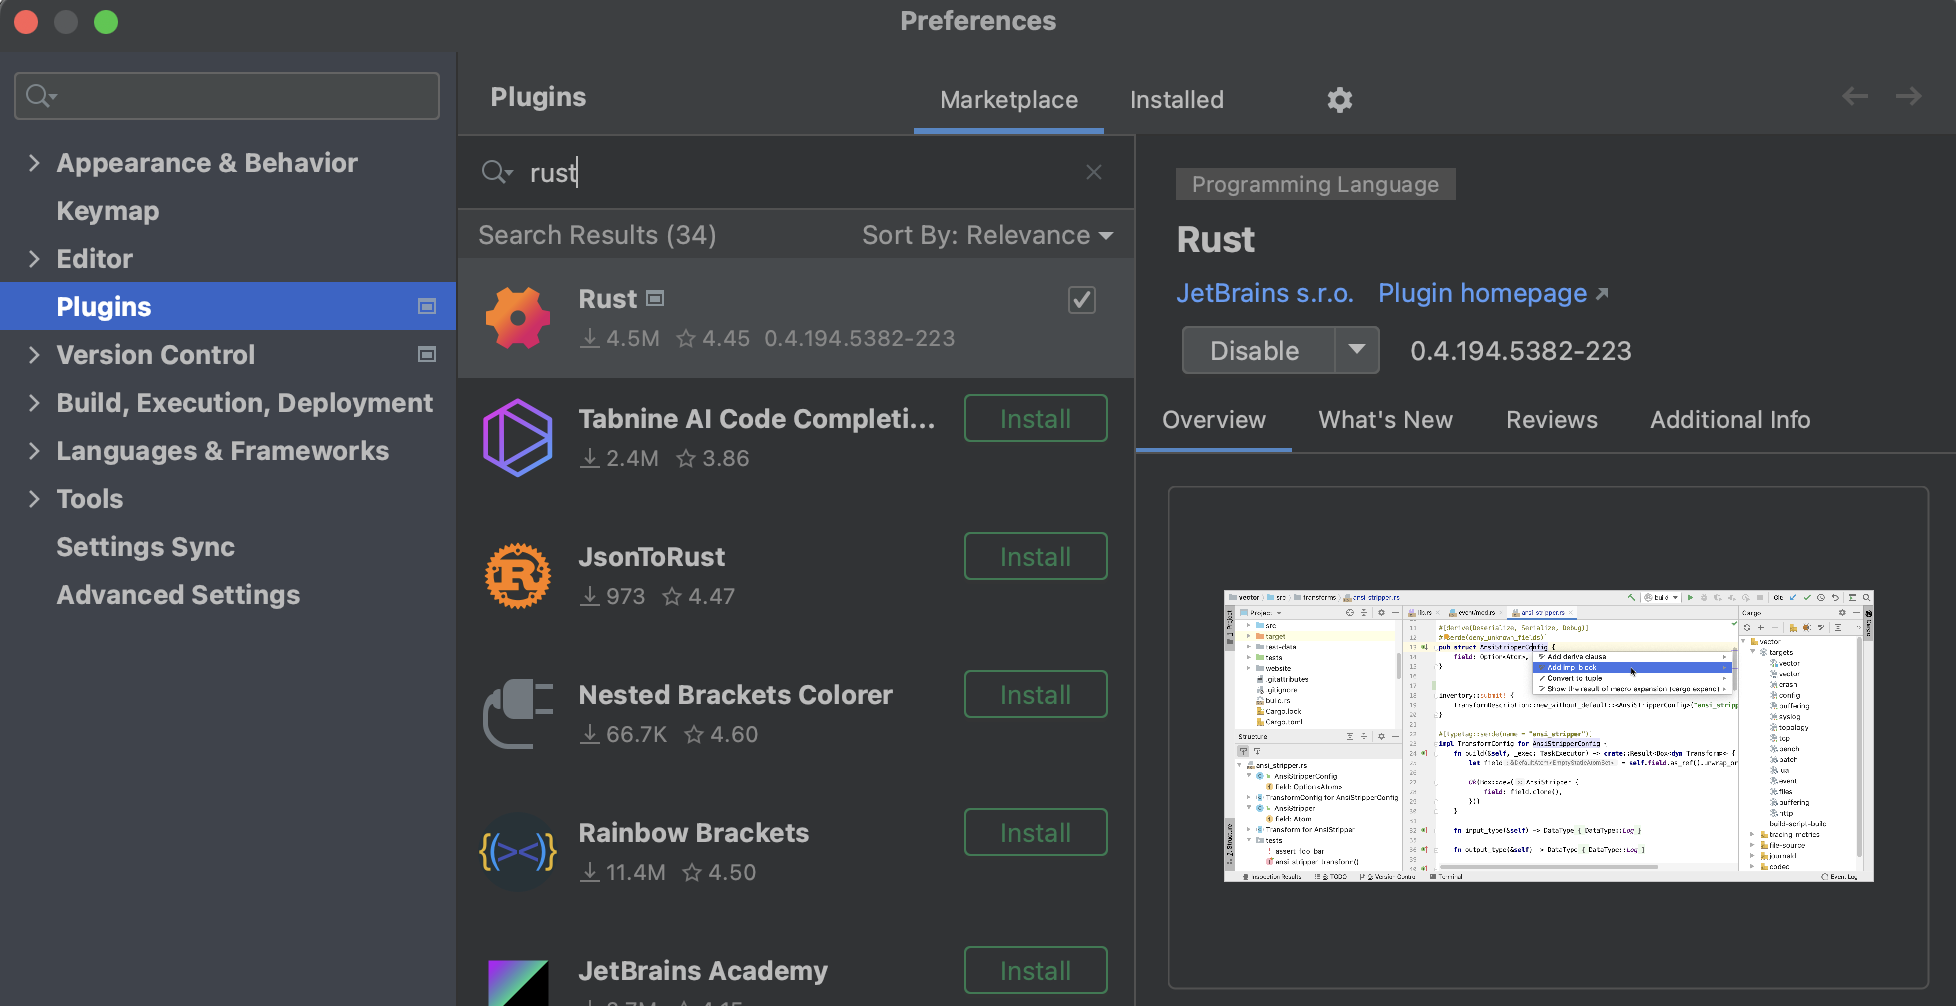Screen dimensions: 1956x1006
Task: Open the Plugin homepage link
Action: (x=1482, y=294)
